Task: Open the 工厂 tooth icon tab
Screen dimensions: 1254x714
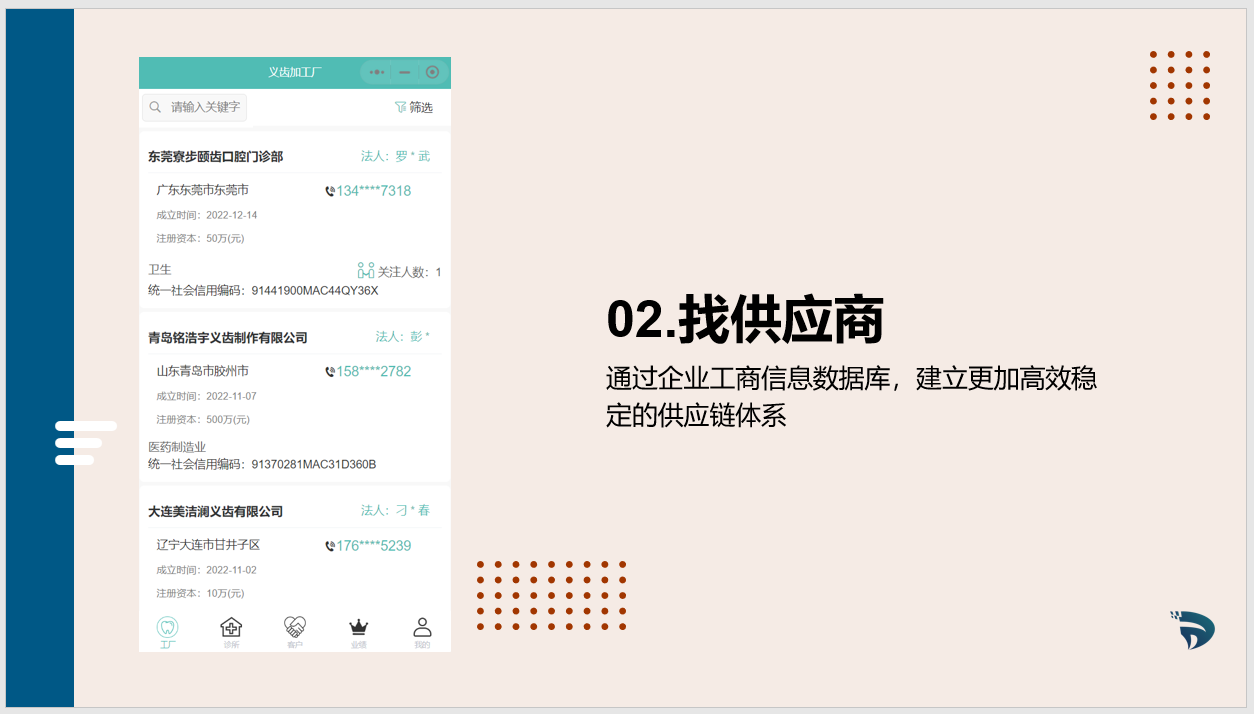Action: pyautogui.click(x=168, y=632)
